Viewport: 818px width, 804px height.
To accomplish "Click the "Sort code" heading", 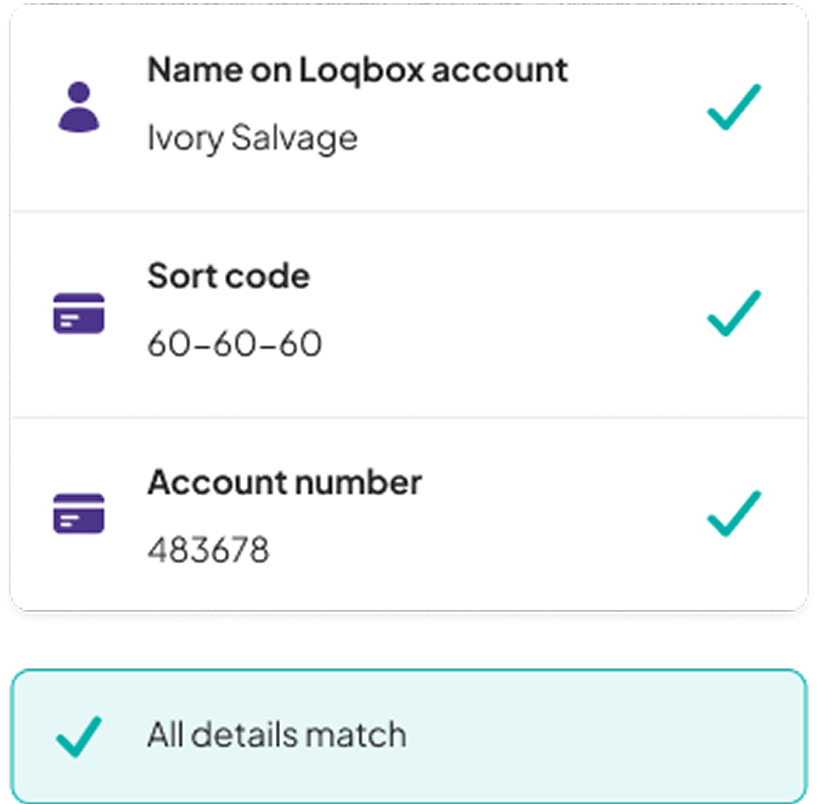I will coord(228,276).
